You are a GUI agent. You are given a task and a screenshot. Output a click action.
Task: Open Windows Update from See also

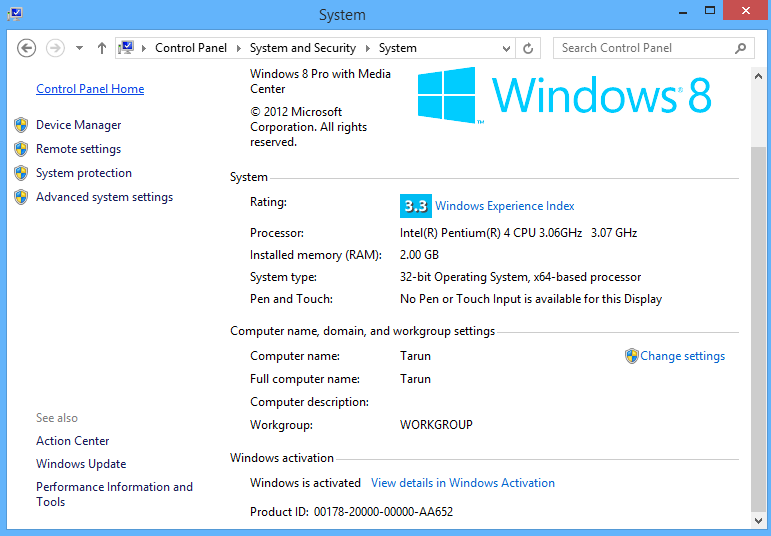[81, 464]
